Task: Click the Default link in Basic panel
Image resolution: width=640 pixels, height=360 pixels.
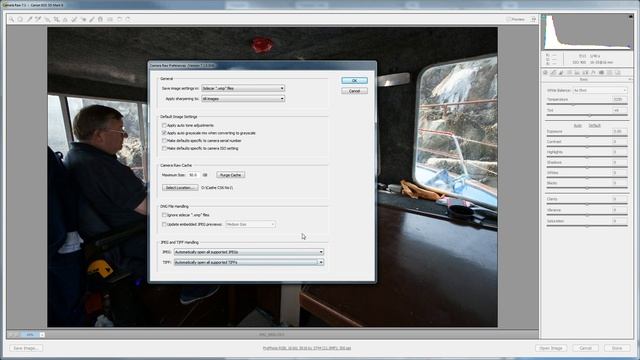Action: click(x=594, y=126)
